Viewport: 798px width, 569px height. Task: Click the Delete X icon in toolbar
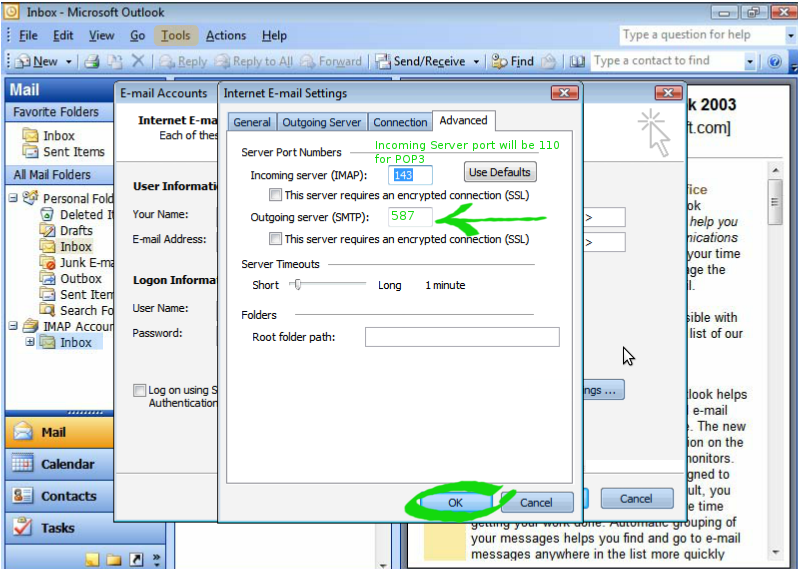click(x=137, y=62)
